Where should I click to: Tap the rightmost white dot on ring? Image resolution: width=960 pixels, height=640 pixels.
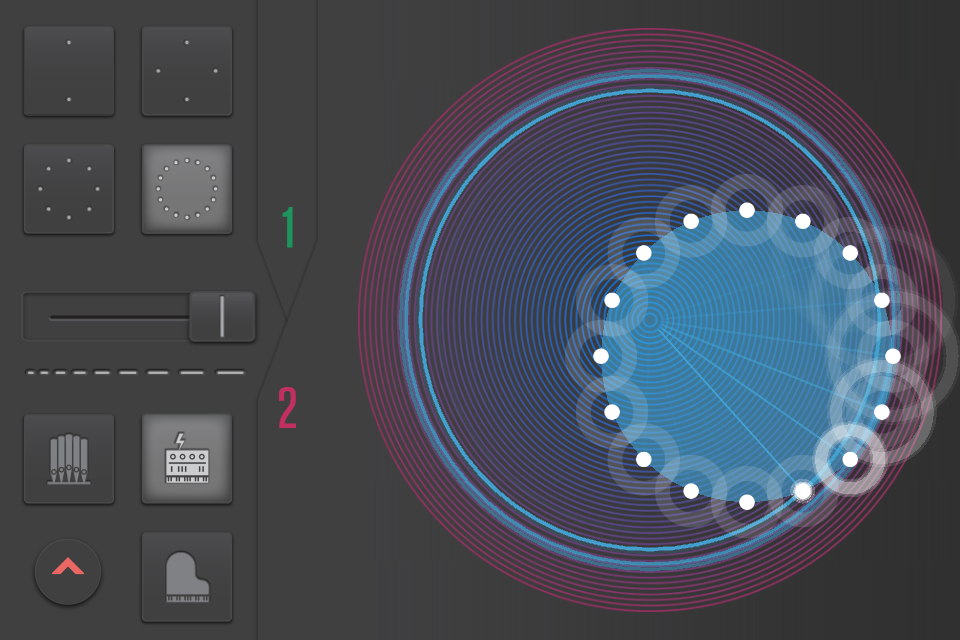click(x=893, y=356)
